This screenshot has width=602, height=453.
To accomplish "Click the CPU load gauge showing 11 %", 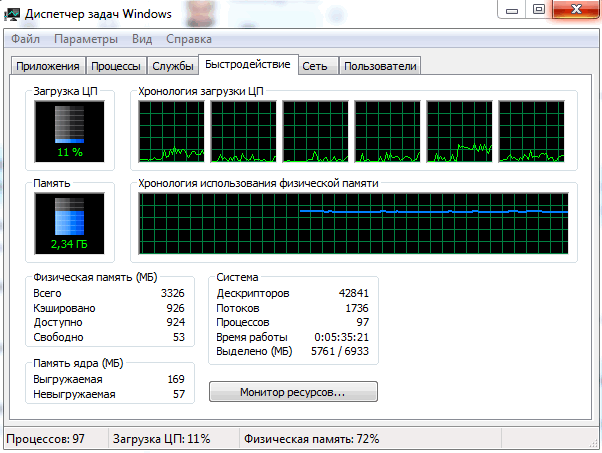I will pos(69,131).
